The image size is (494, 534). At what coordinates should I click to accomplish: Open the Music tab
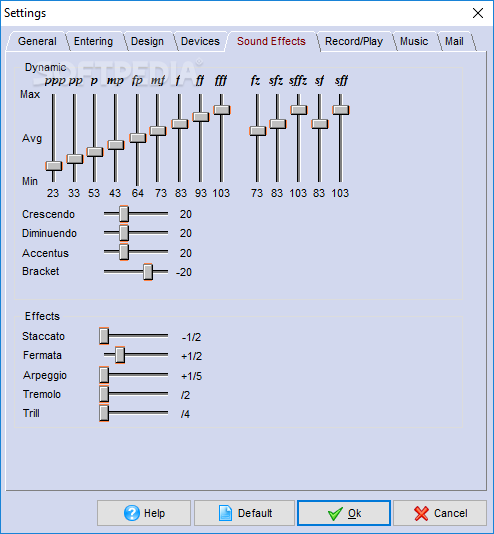[414, 41]
